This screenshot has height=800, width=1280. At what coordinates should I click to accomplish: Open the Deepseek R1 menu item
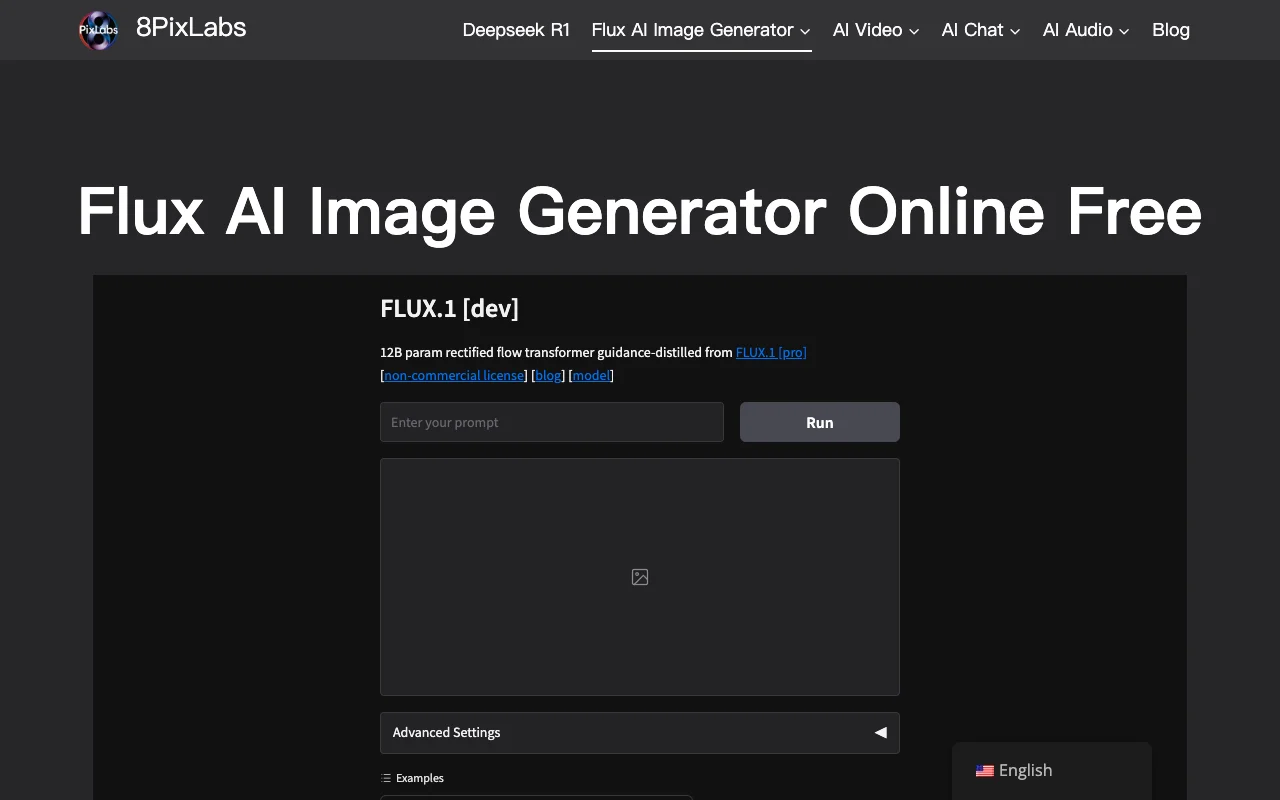(516, 30)
